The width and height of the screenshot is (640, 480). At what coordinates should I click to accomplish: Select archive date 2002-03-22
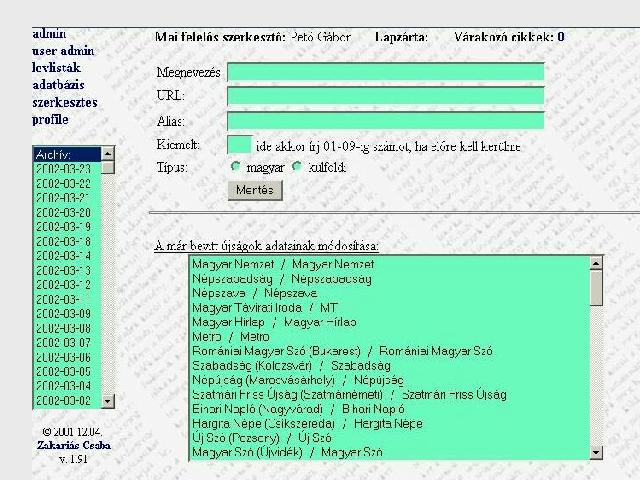(67, 184)
